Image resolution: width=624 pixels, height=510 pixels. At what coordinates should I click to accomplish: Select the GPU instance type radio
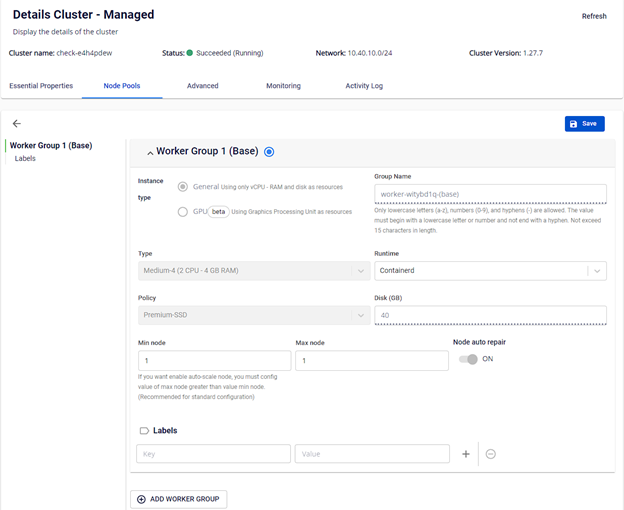coord(182,211)
